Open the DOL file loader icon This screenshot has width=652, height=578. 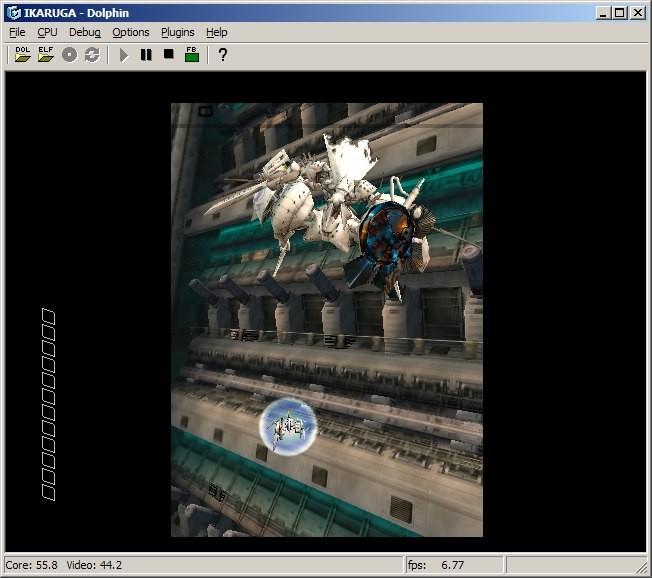pos(22,54)
